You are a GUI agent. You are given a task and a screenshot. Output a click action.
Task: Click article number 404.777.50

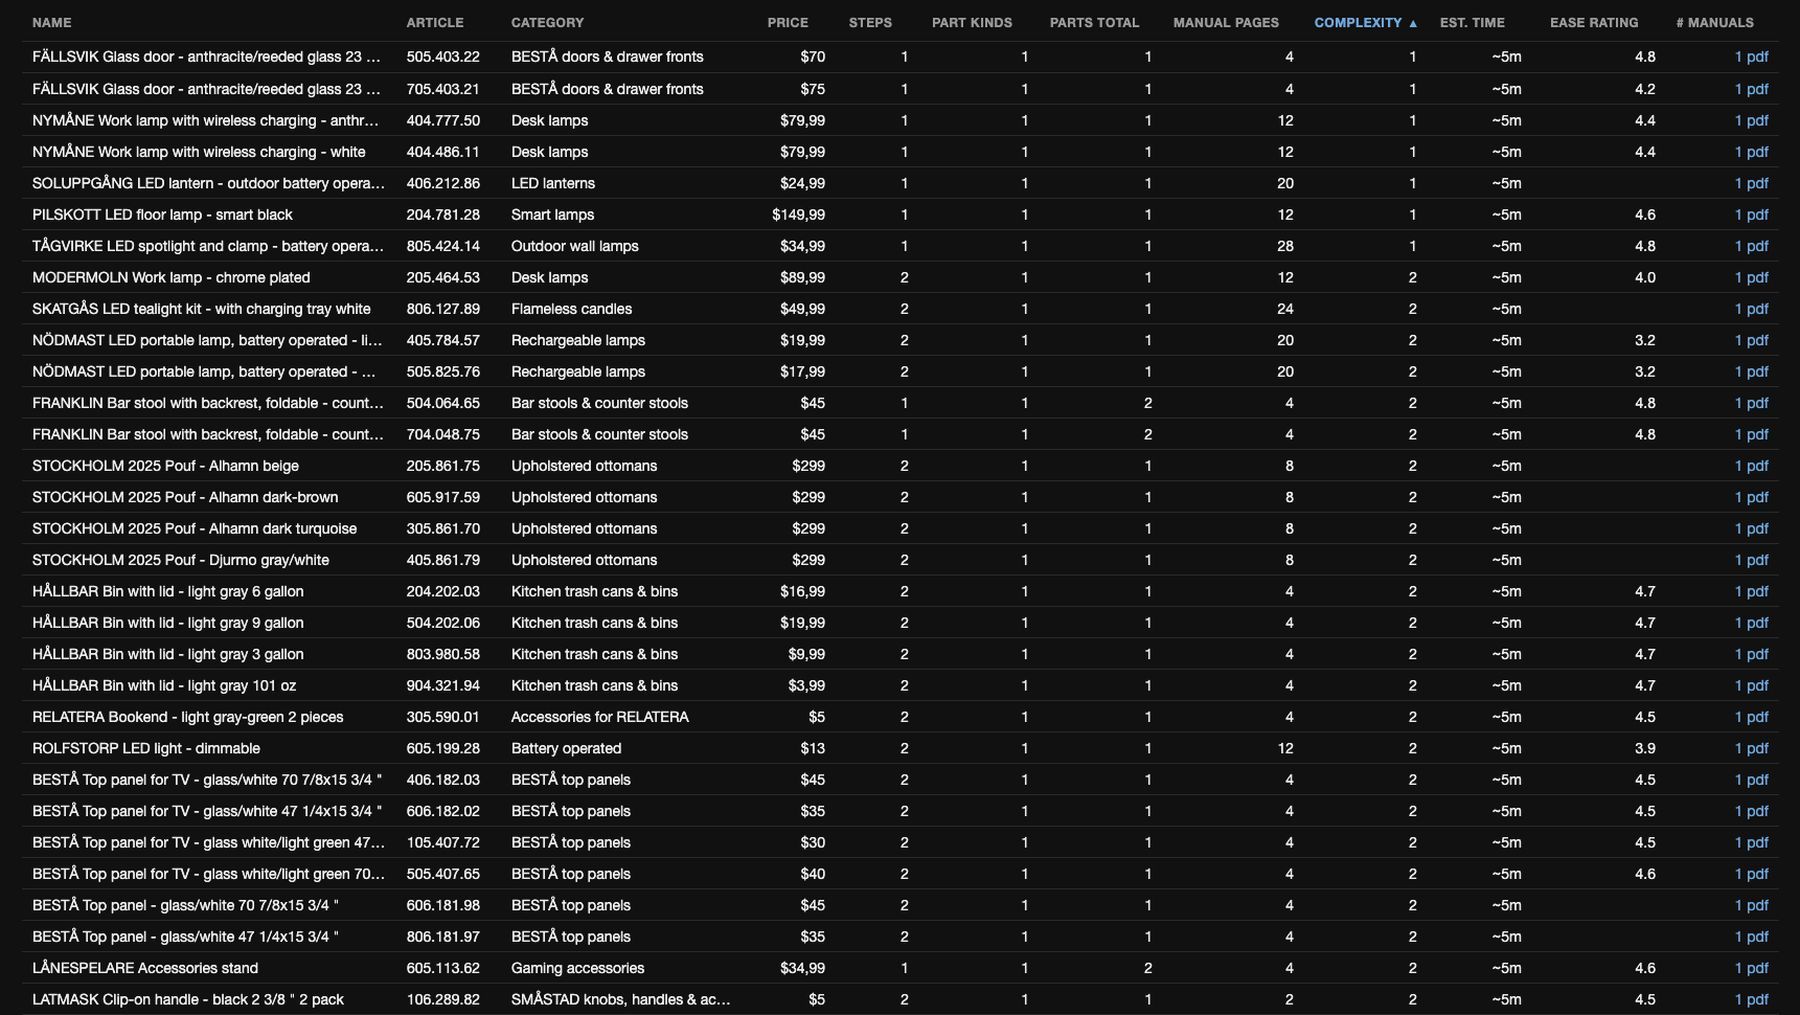click(443, 120)
